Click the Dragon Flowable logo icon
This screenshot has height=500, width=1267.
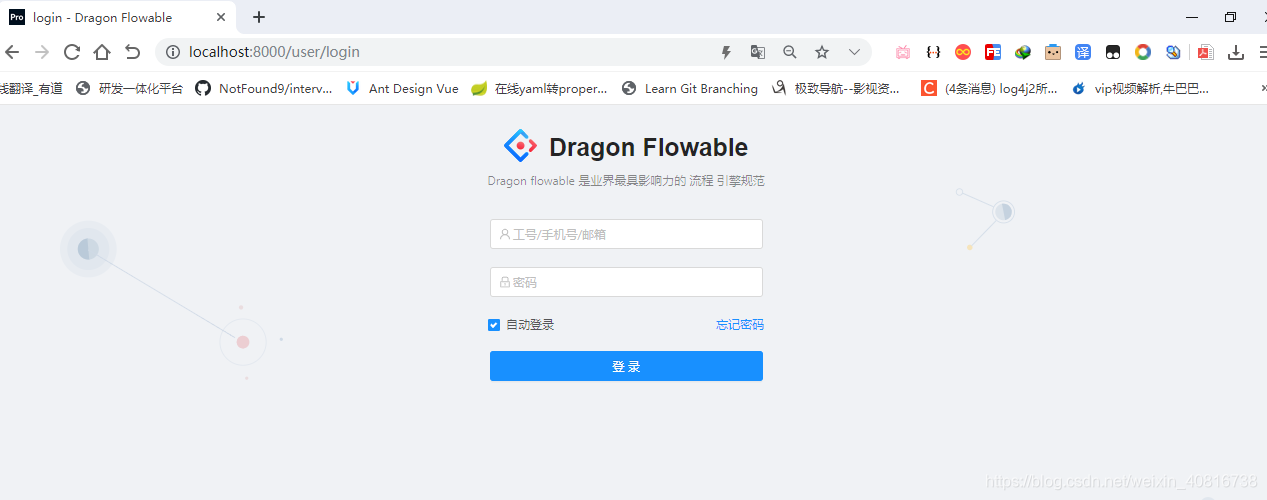click(x=520, y=146)
